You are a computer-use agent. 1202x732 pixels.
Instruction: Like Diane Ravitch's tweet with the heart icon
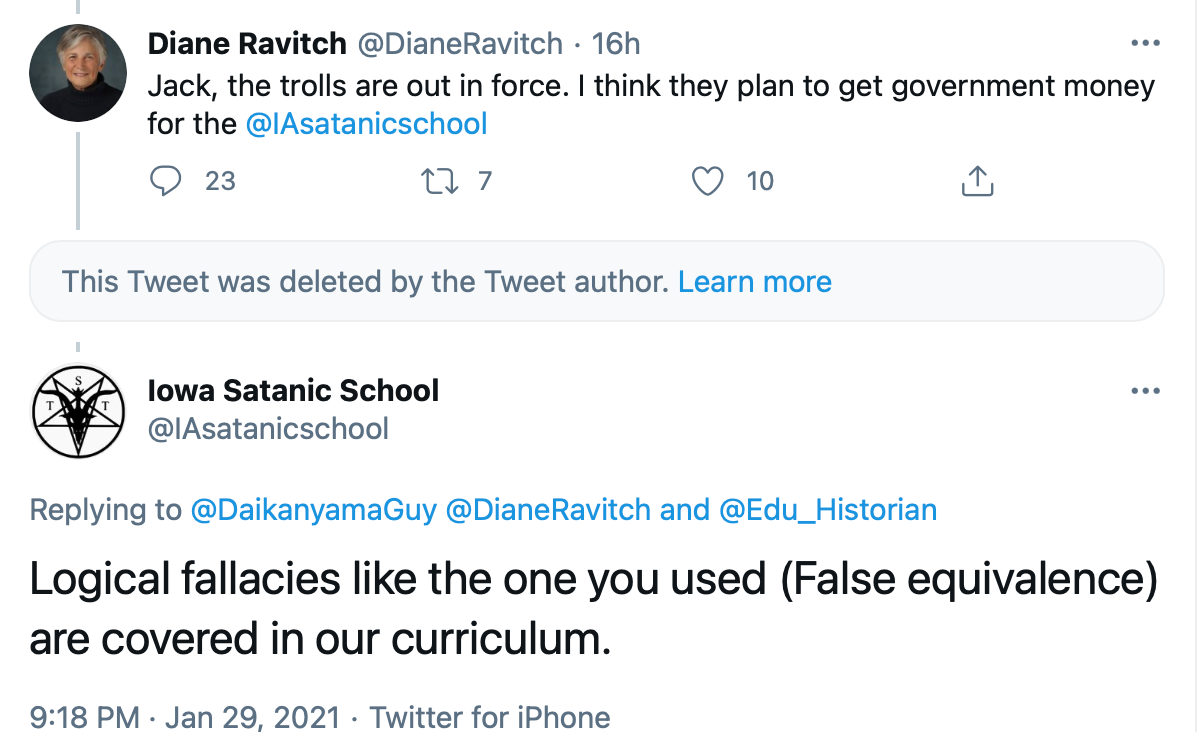[x=708, y=181]
